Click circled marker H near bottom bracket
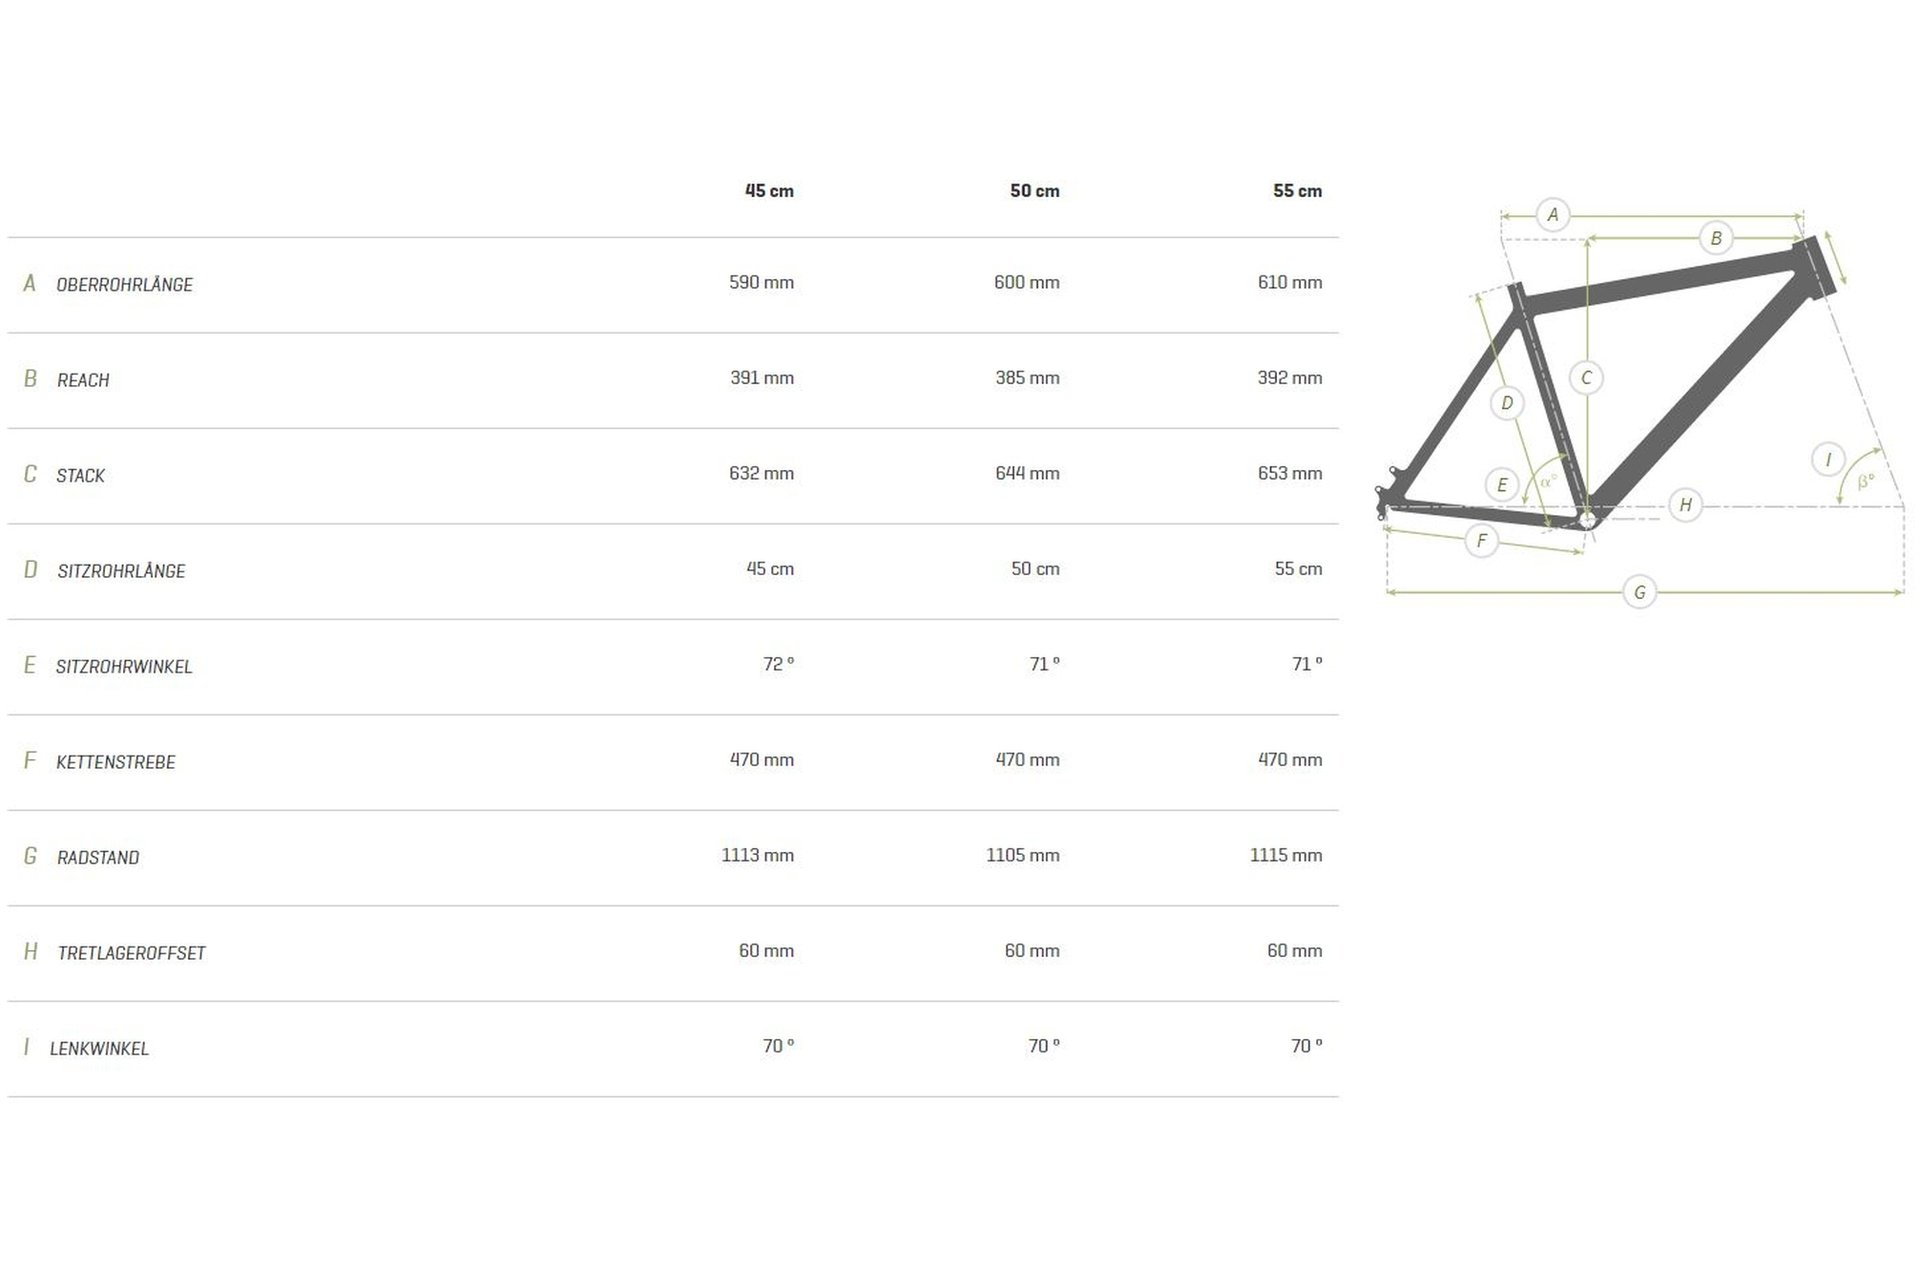Image resolution: width=1920 pixels, height=1280 pixels. pos(1685,505)
